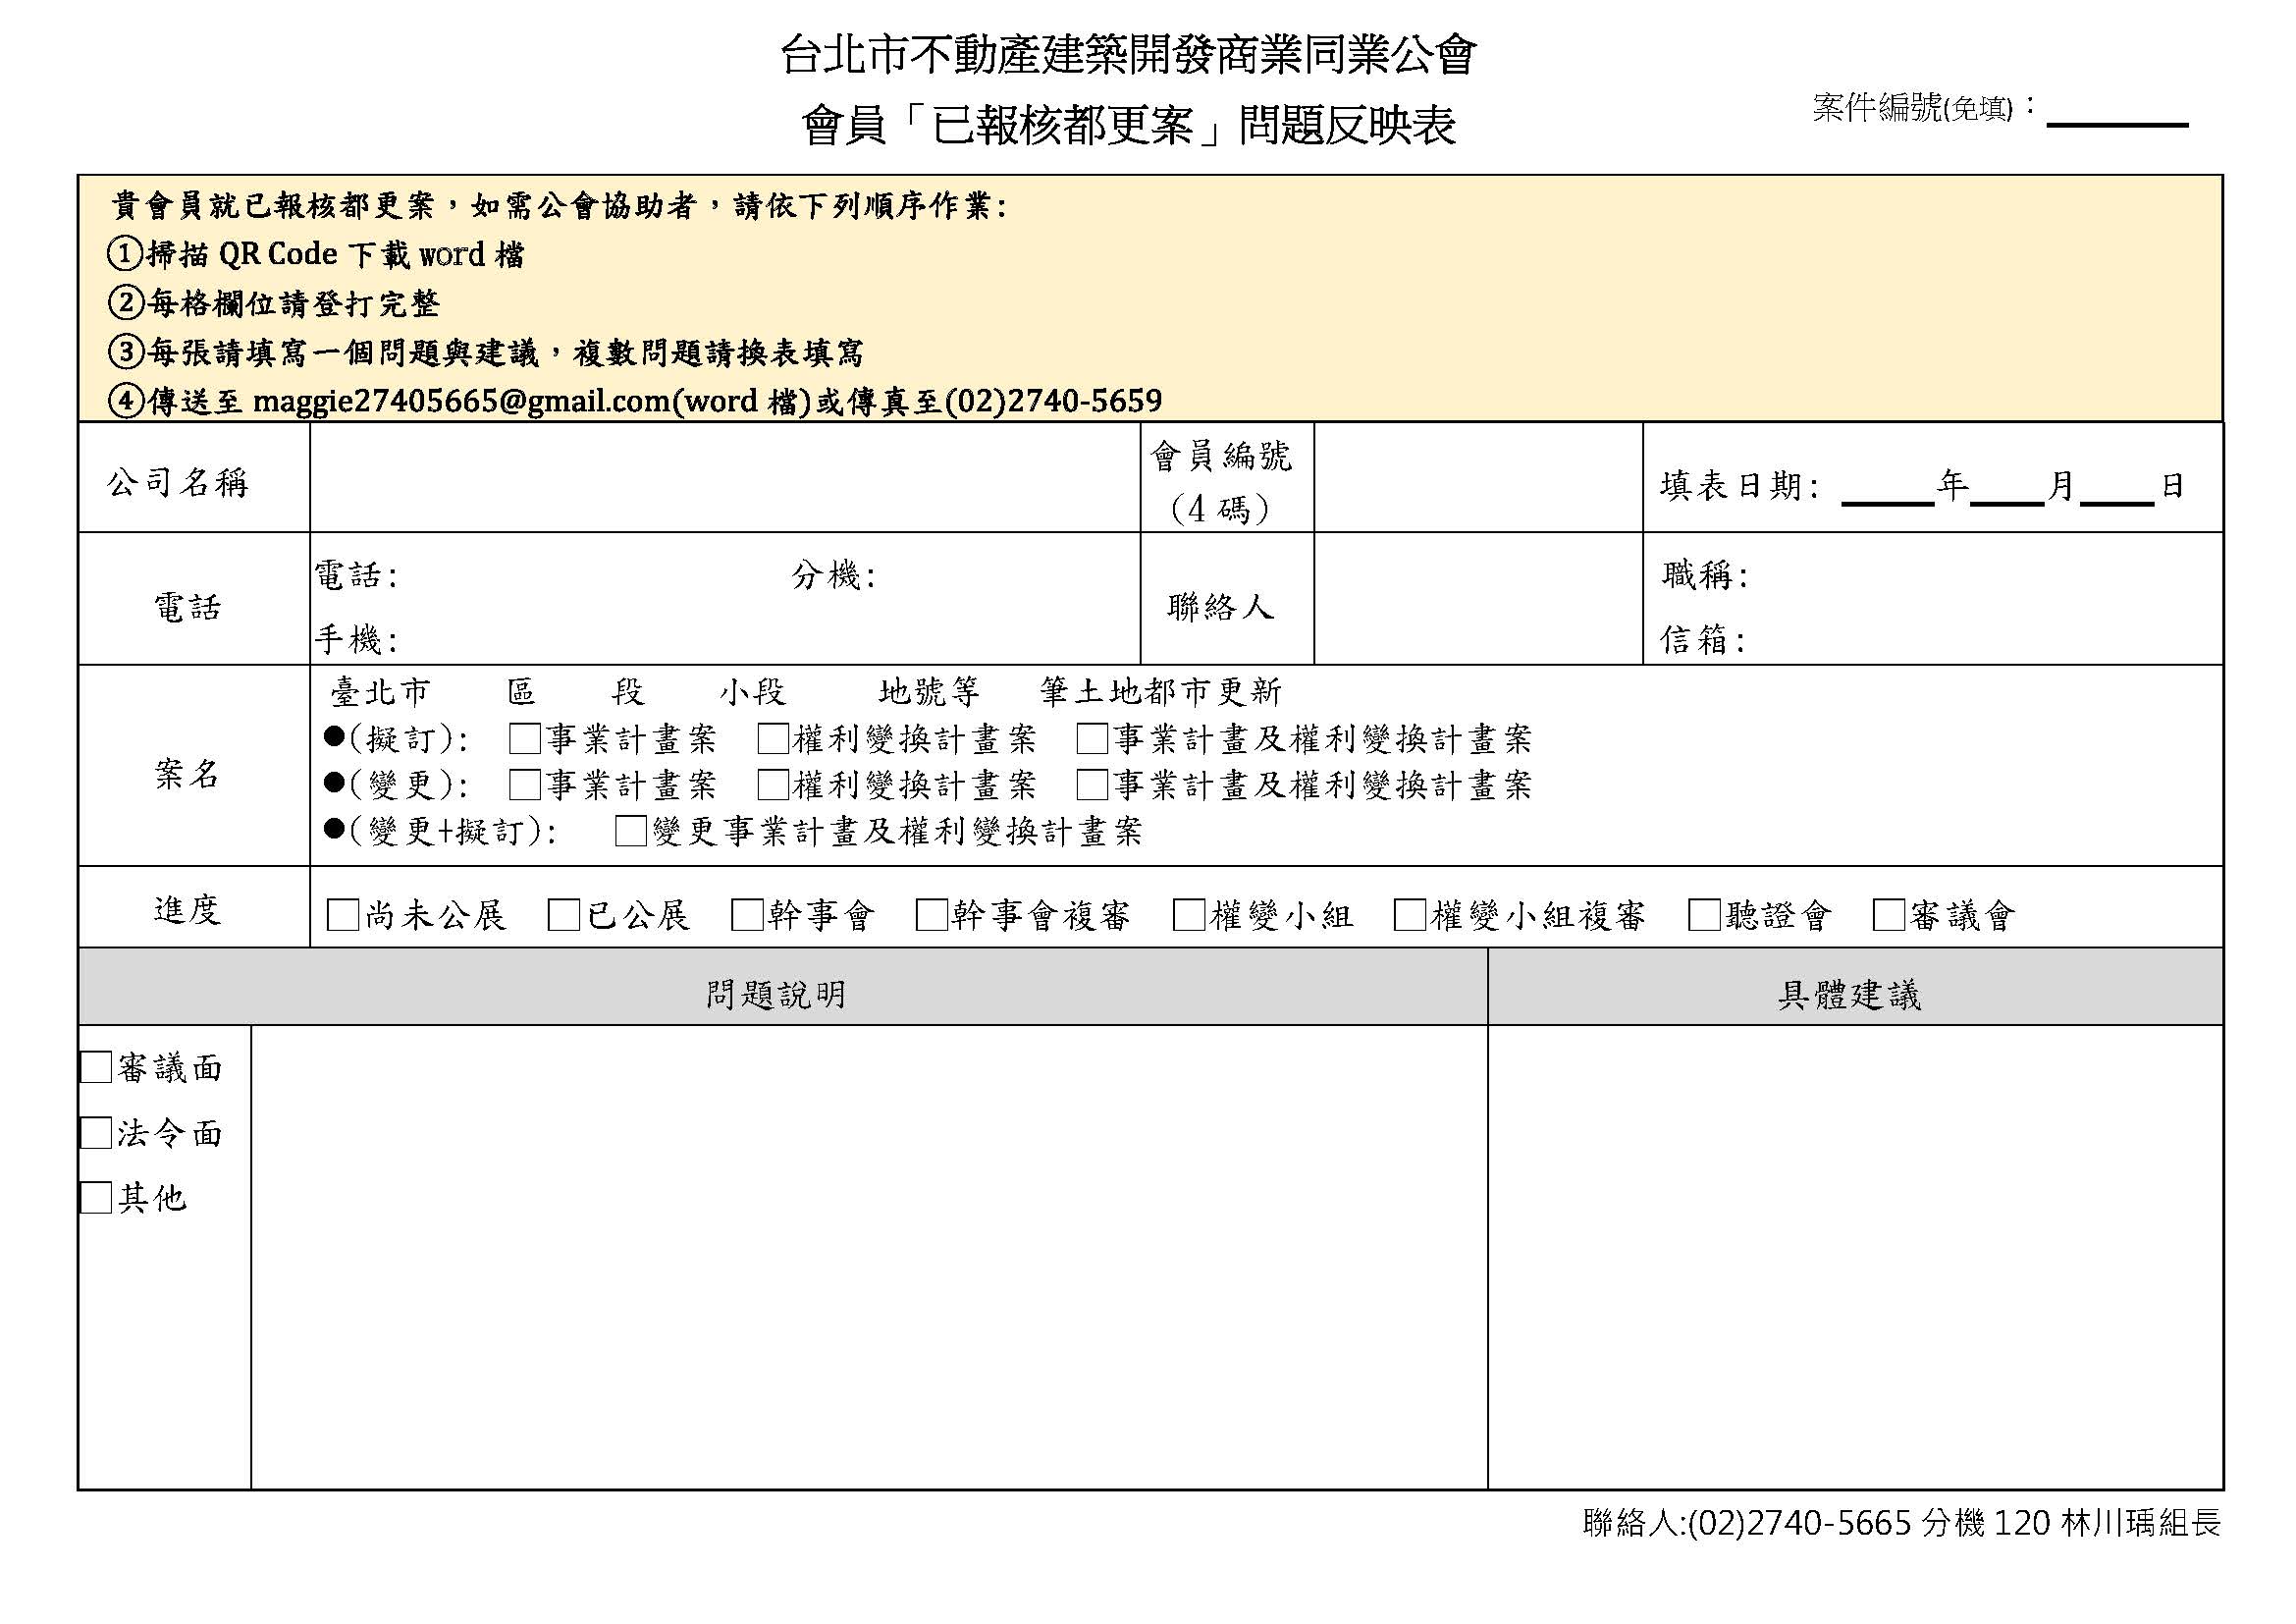
Task: Tick the 聽證會 checkbox
Action: (x=1704, y=915)
